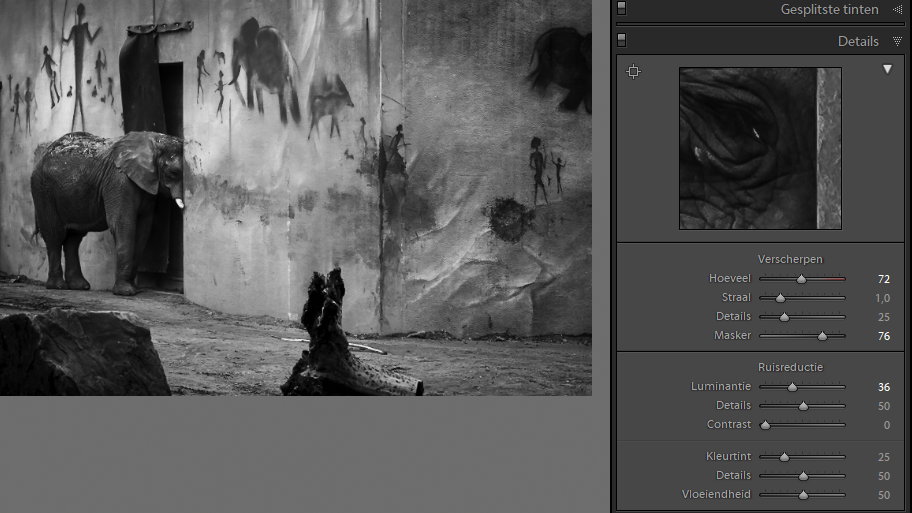
Task: Hide the detail preview using white triangle
Action: pos(887,69)
